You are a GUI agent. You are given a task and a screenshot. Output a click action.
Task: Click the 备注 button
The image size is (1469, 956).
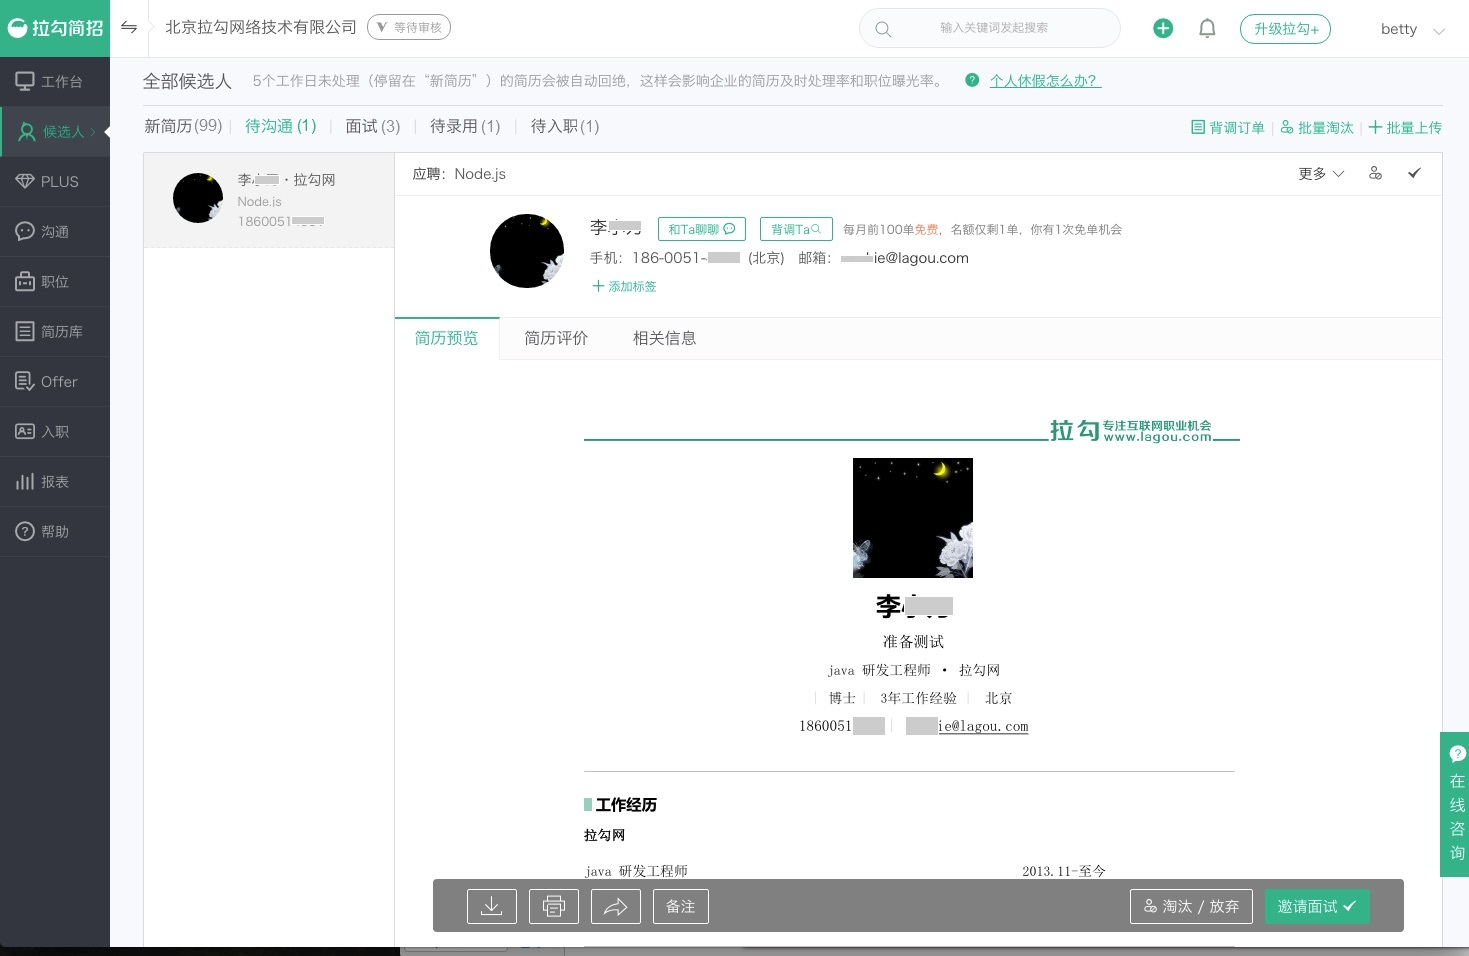[x=681, y=906]
